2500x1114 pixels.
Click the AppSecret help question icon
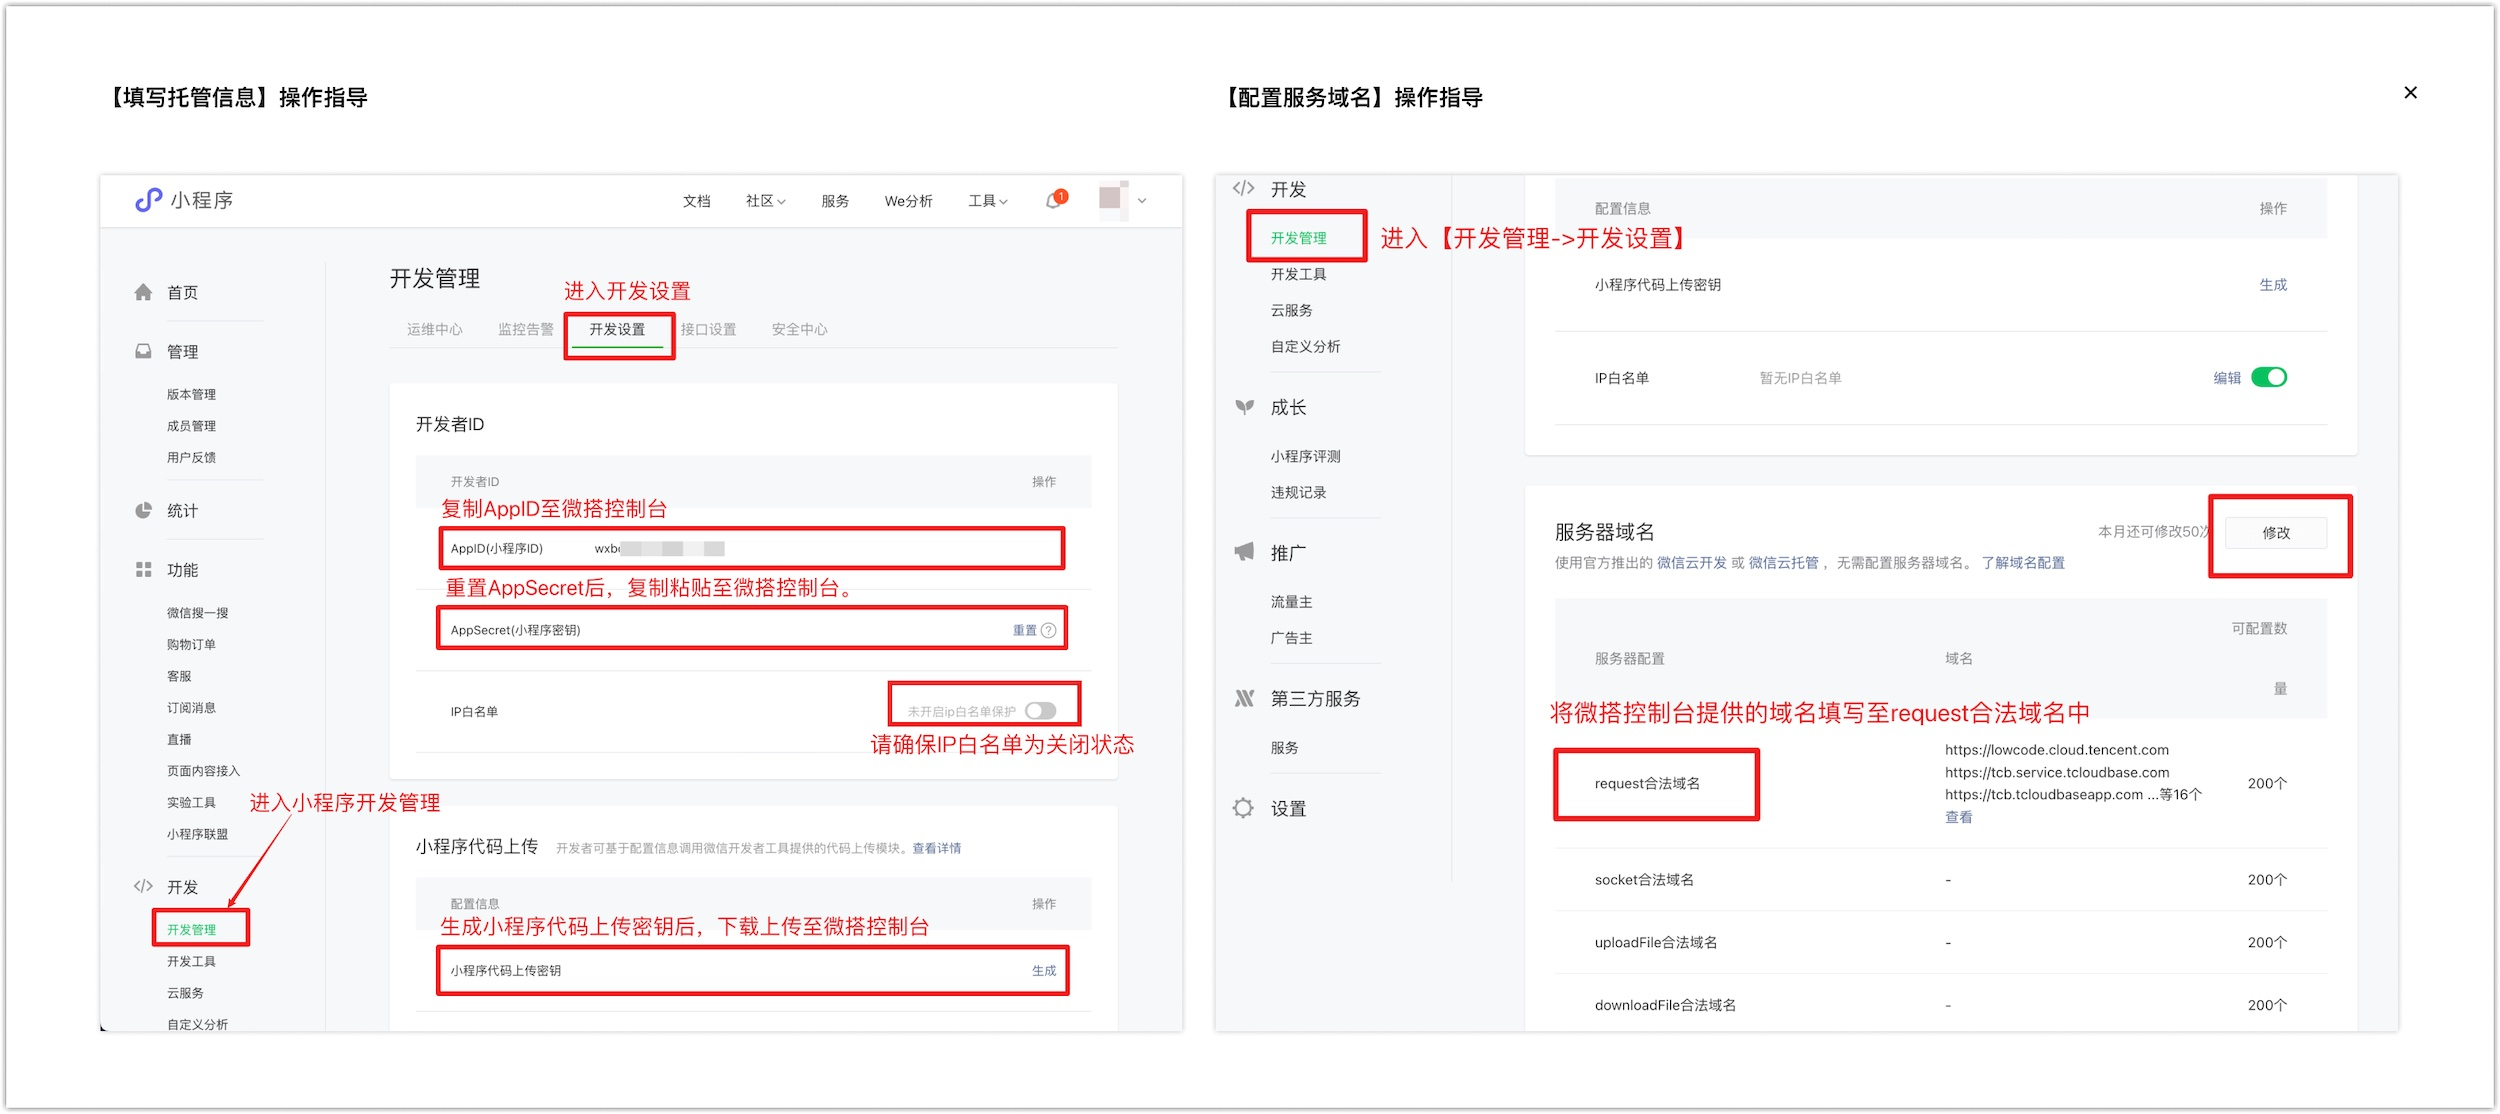[x=1048, y=630]
